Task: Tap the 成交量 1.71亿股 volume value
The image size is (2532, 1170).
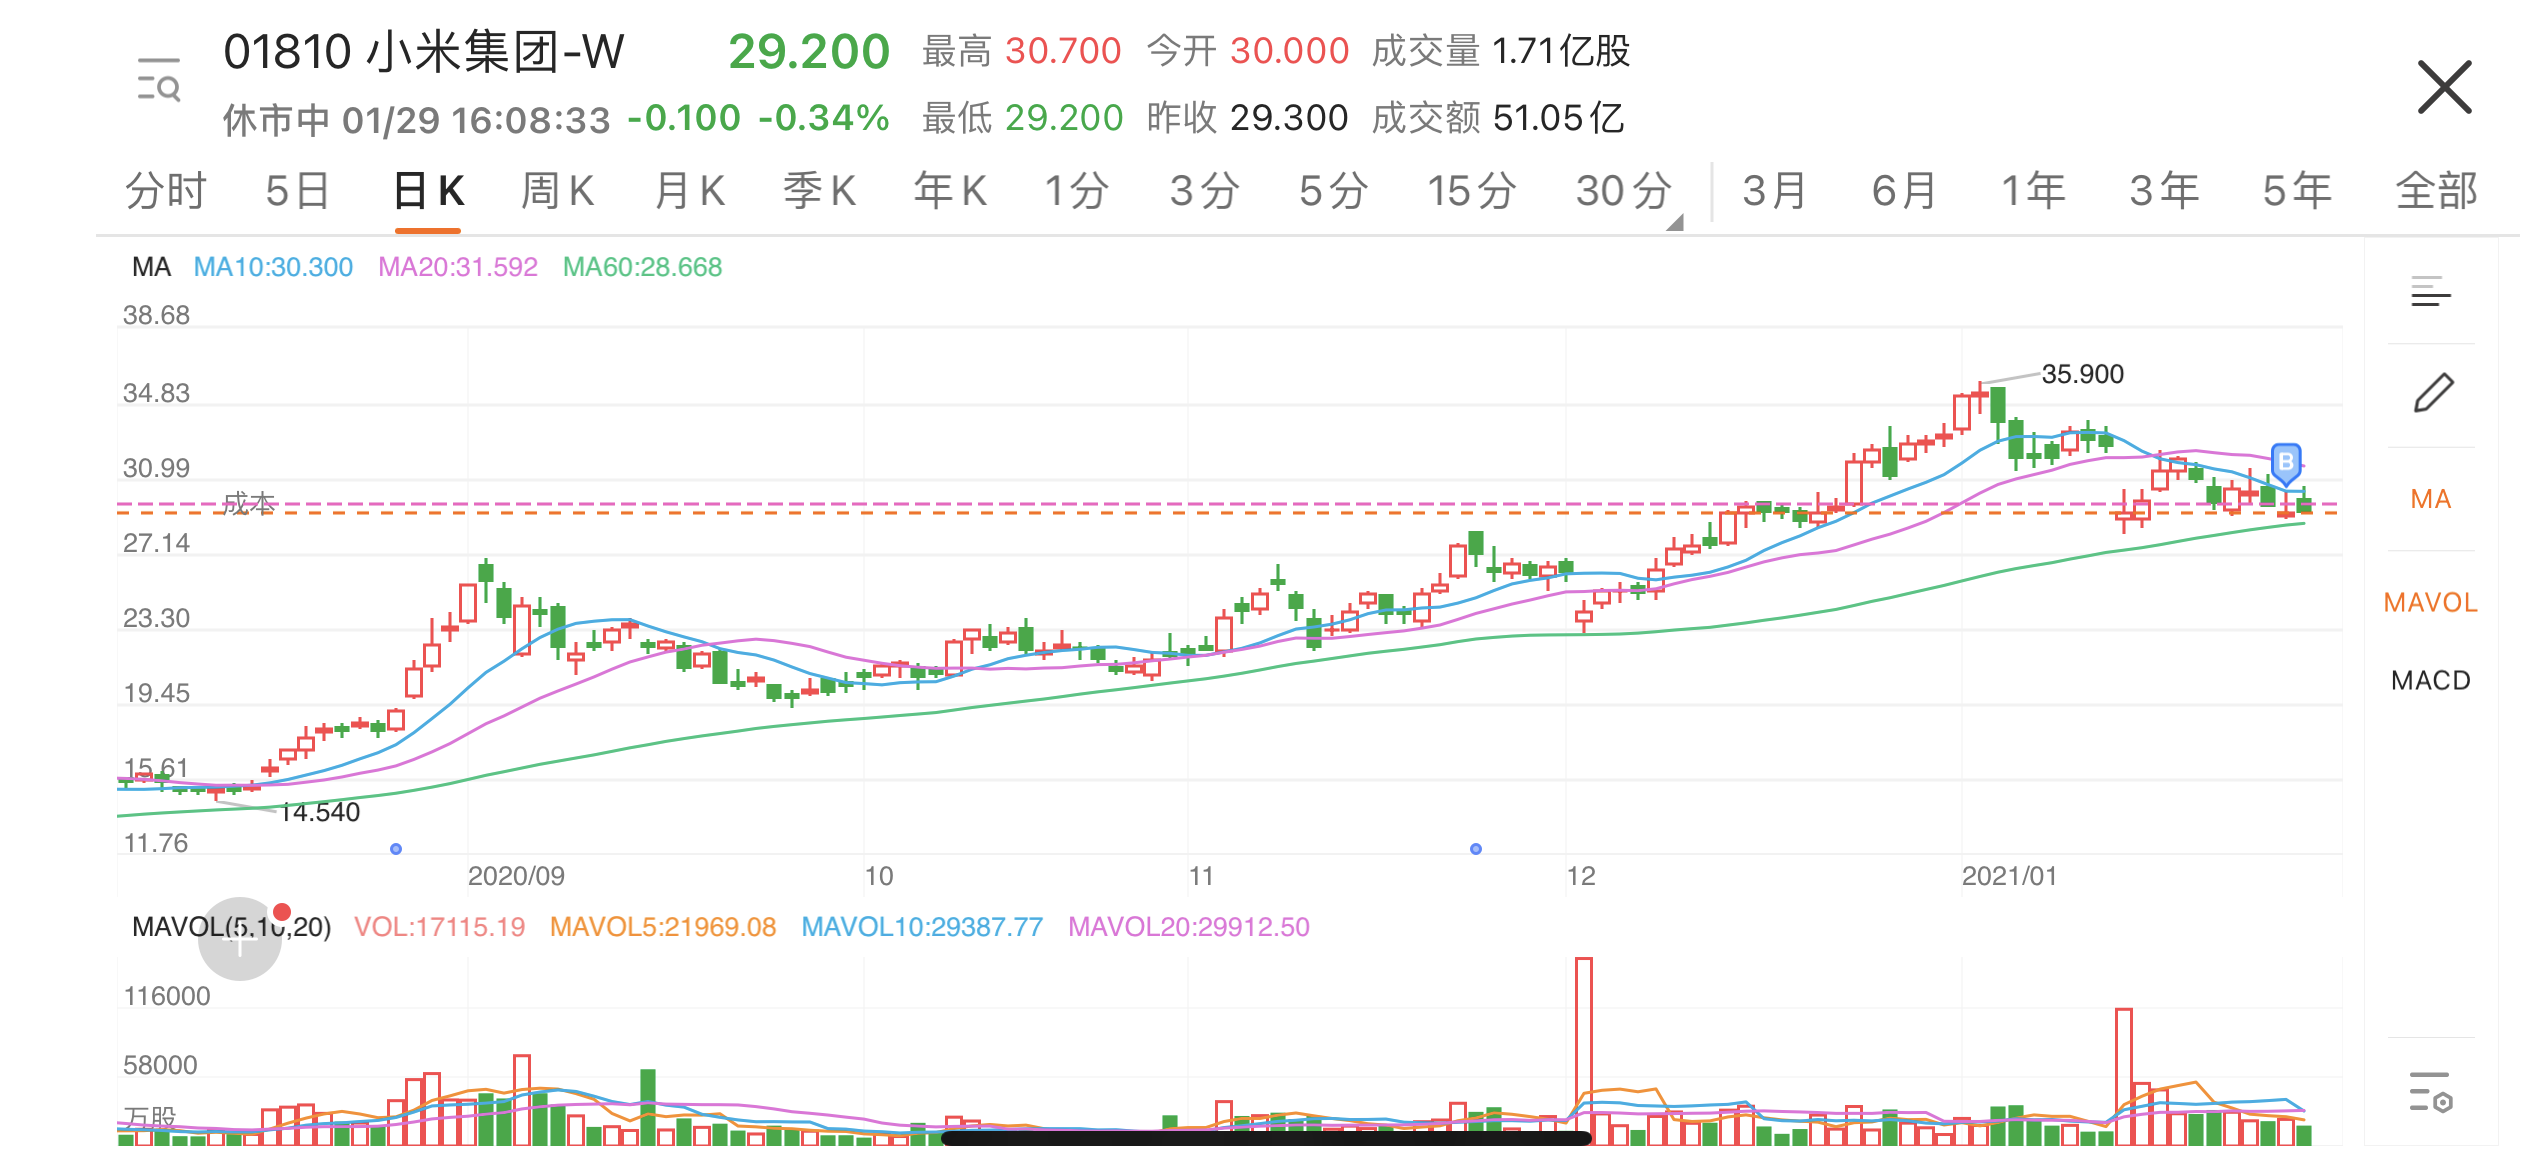Action: (1500, 51)
